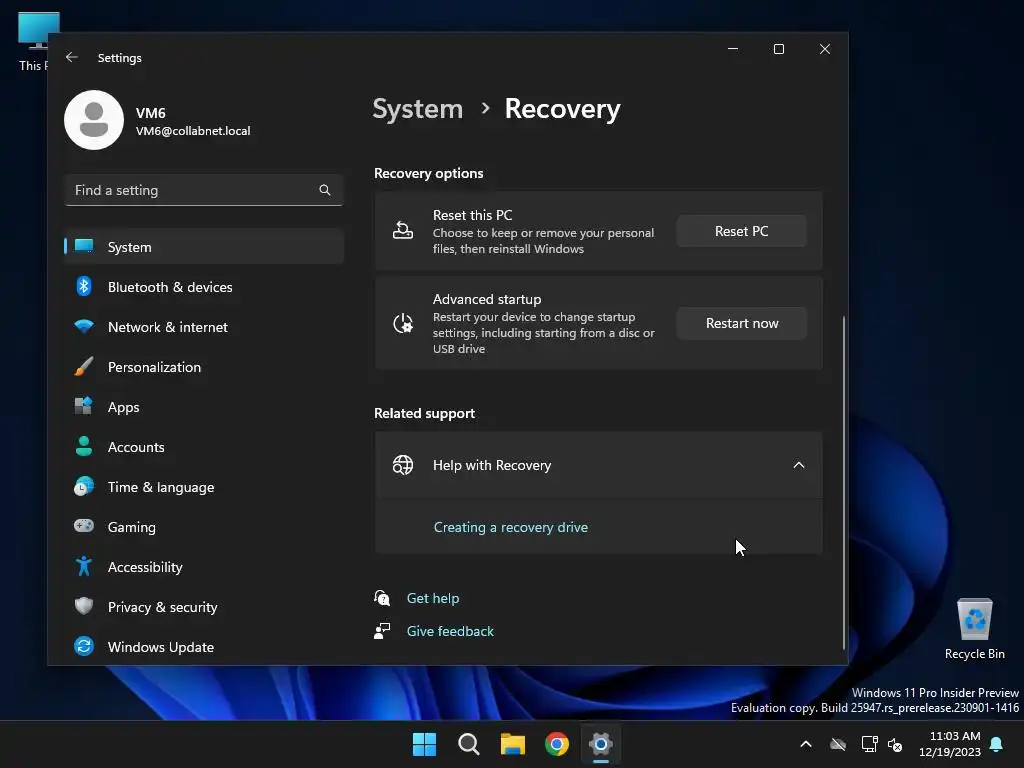
Task: Open Time & language settings
Action: tap(204, 487)
